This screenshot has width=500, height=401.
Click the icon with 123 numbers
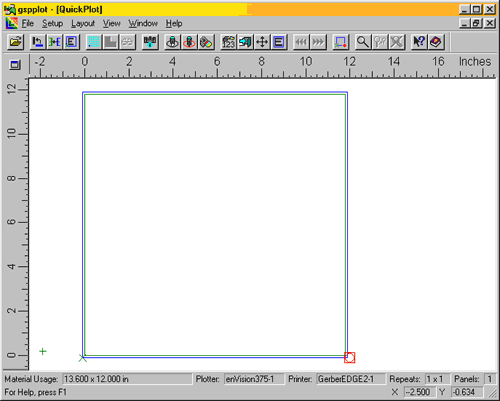(229, 42)
